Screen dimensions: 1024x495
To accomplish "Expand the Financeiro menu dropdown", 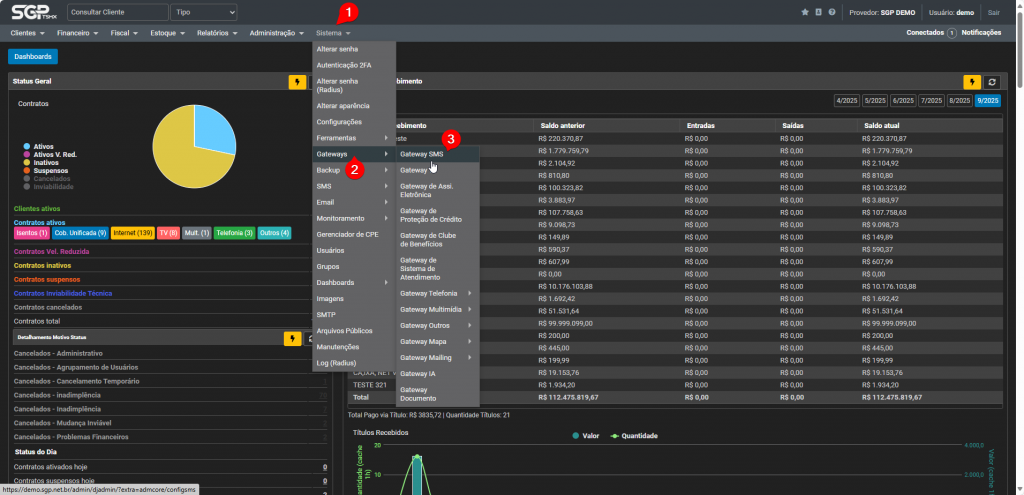I will 77,33.
